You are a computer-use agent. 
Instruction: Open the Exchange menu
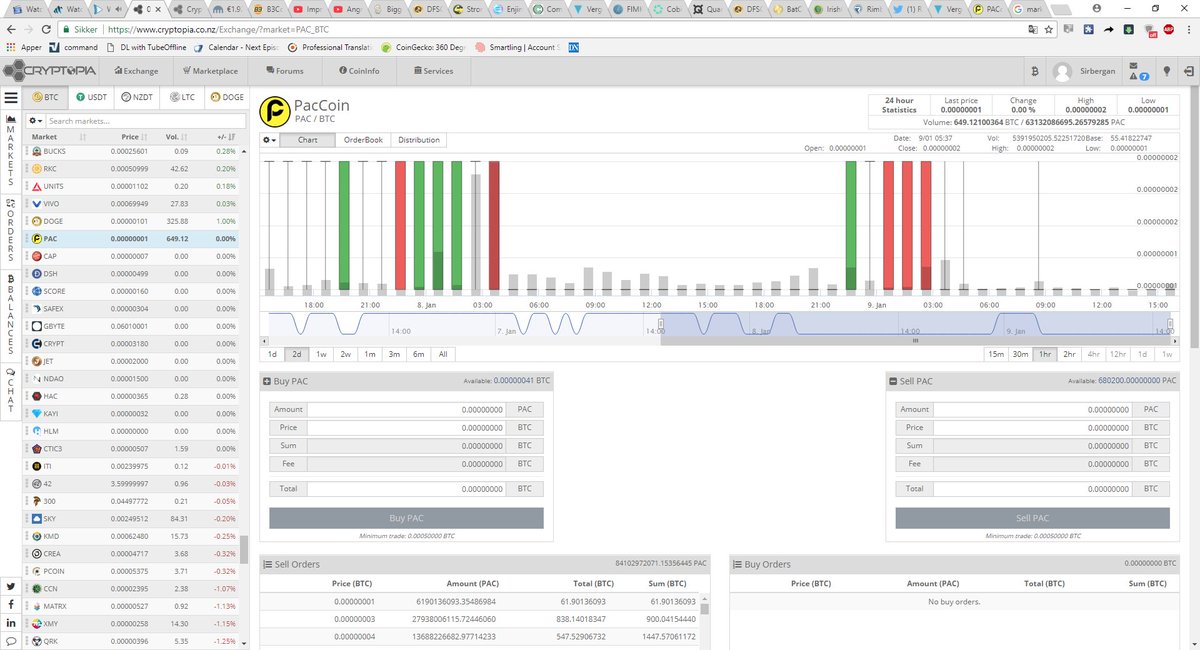pos(137,71)
